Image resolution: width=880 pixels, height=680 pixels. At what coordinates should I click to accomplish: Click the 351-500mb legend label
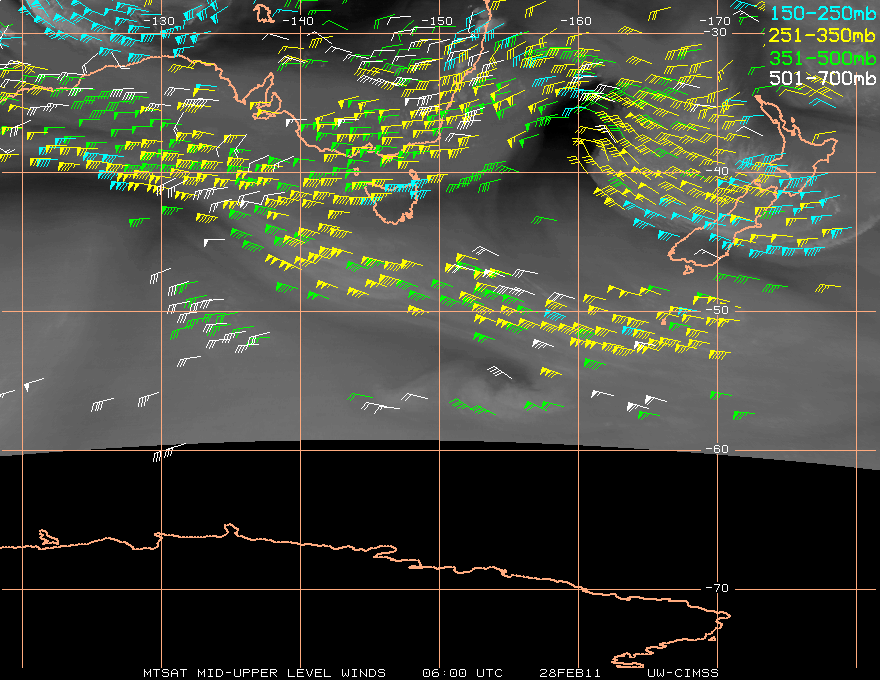822,58
